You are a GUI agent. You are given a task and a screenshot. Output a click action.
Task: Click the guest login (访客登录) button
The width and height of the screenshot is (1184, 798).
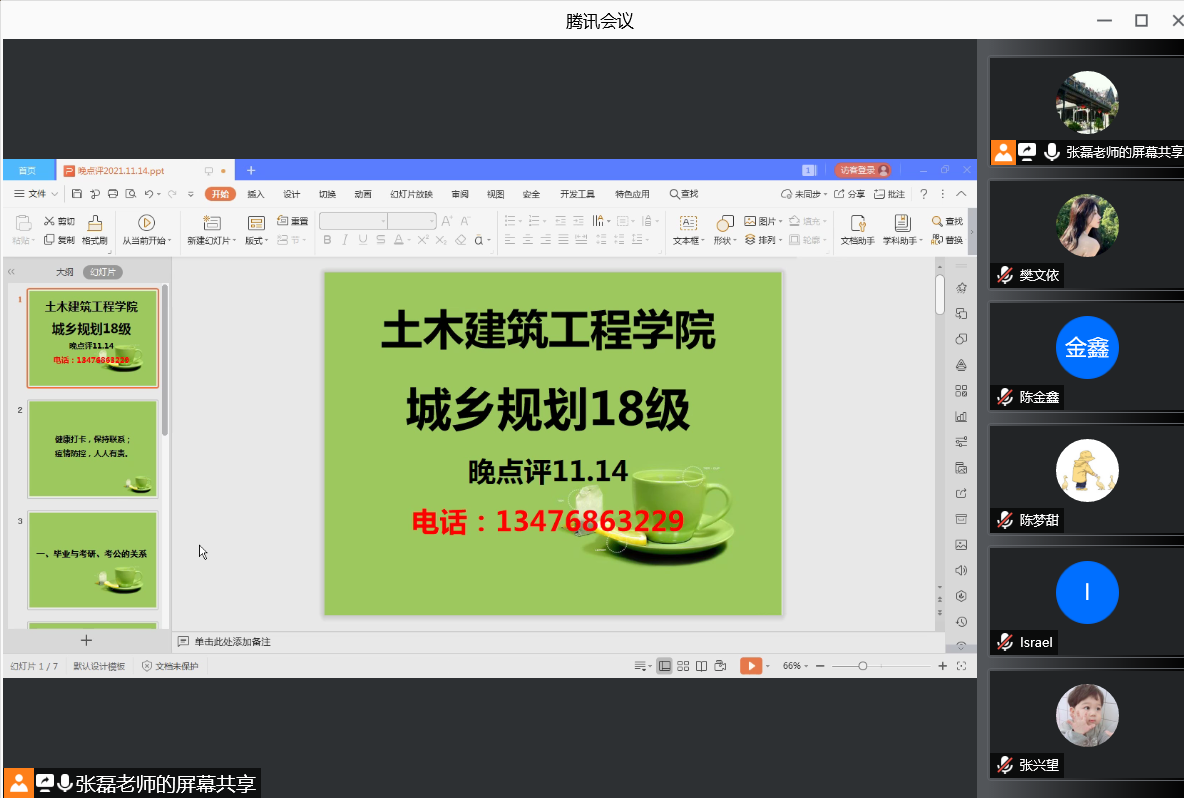click(x=862, y=170)
